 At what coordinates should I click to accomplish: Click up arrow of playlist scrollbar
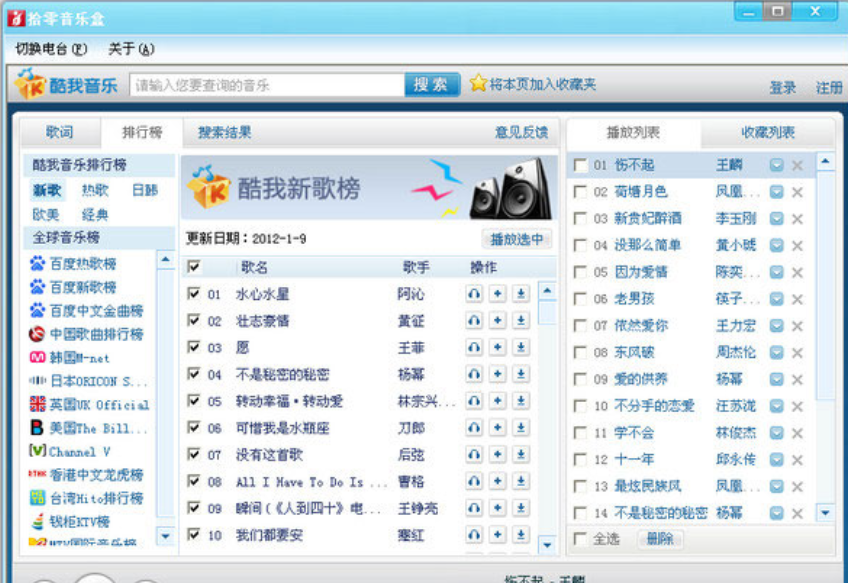coord(825,161)
